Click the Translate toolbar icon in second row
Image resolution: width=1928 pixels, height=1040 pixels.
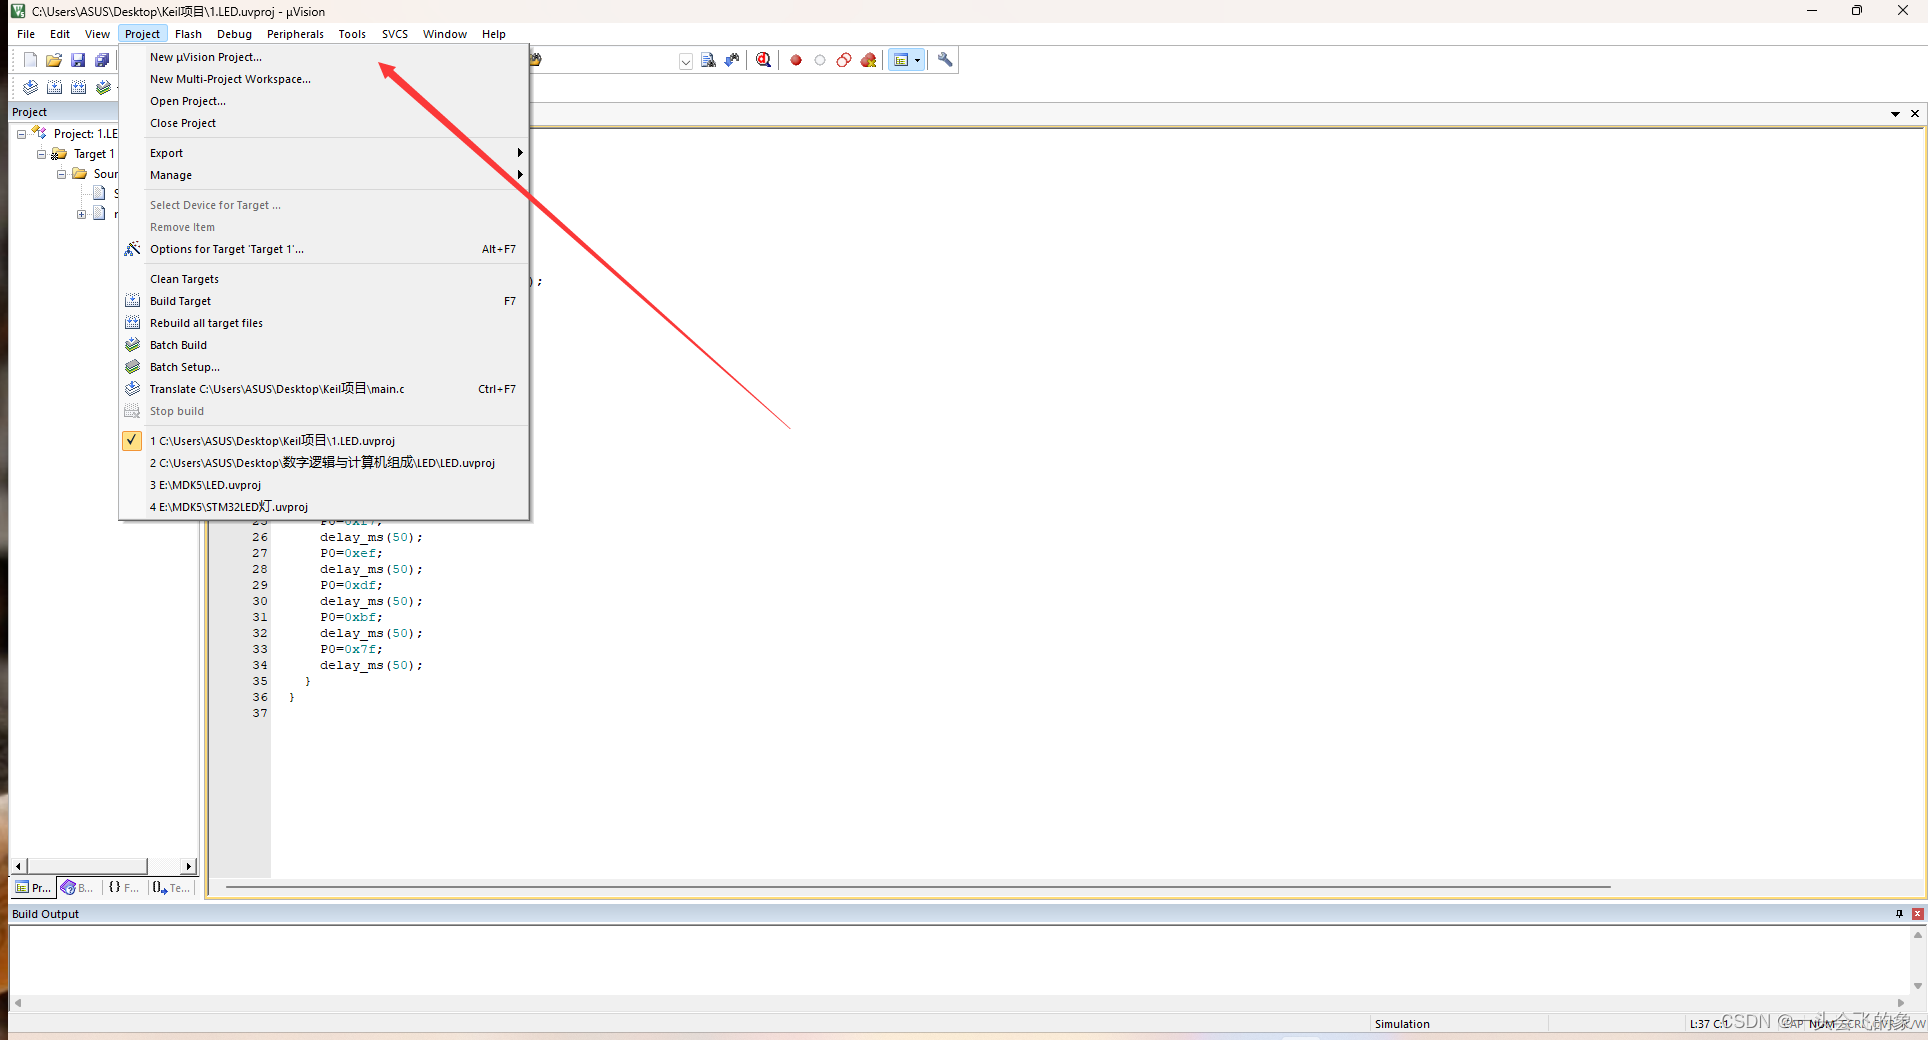[30, 87]
